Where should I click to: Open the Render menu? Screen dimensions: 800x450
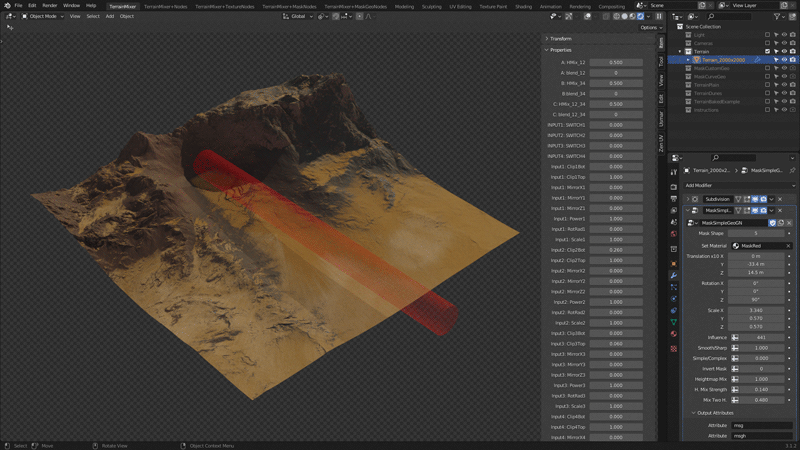coord(49,6)
